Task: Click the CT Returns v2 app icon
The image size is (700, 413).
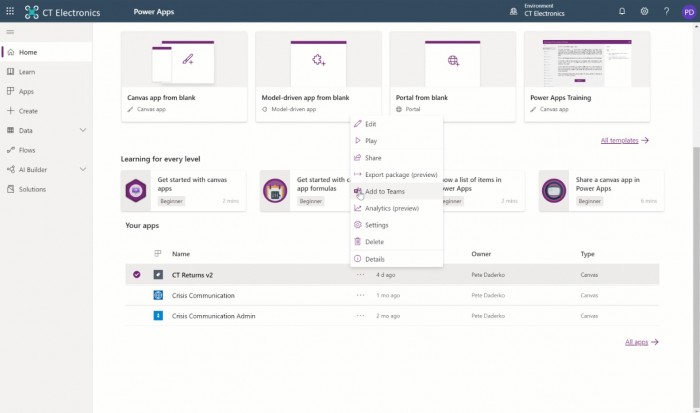Action: pyautogui.click(x=158, y=275)
